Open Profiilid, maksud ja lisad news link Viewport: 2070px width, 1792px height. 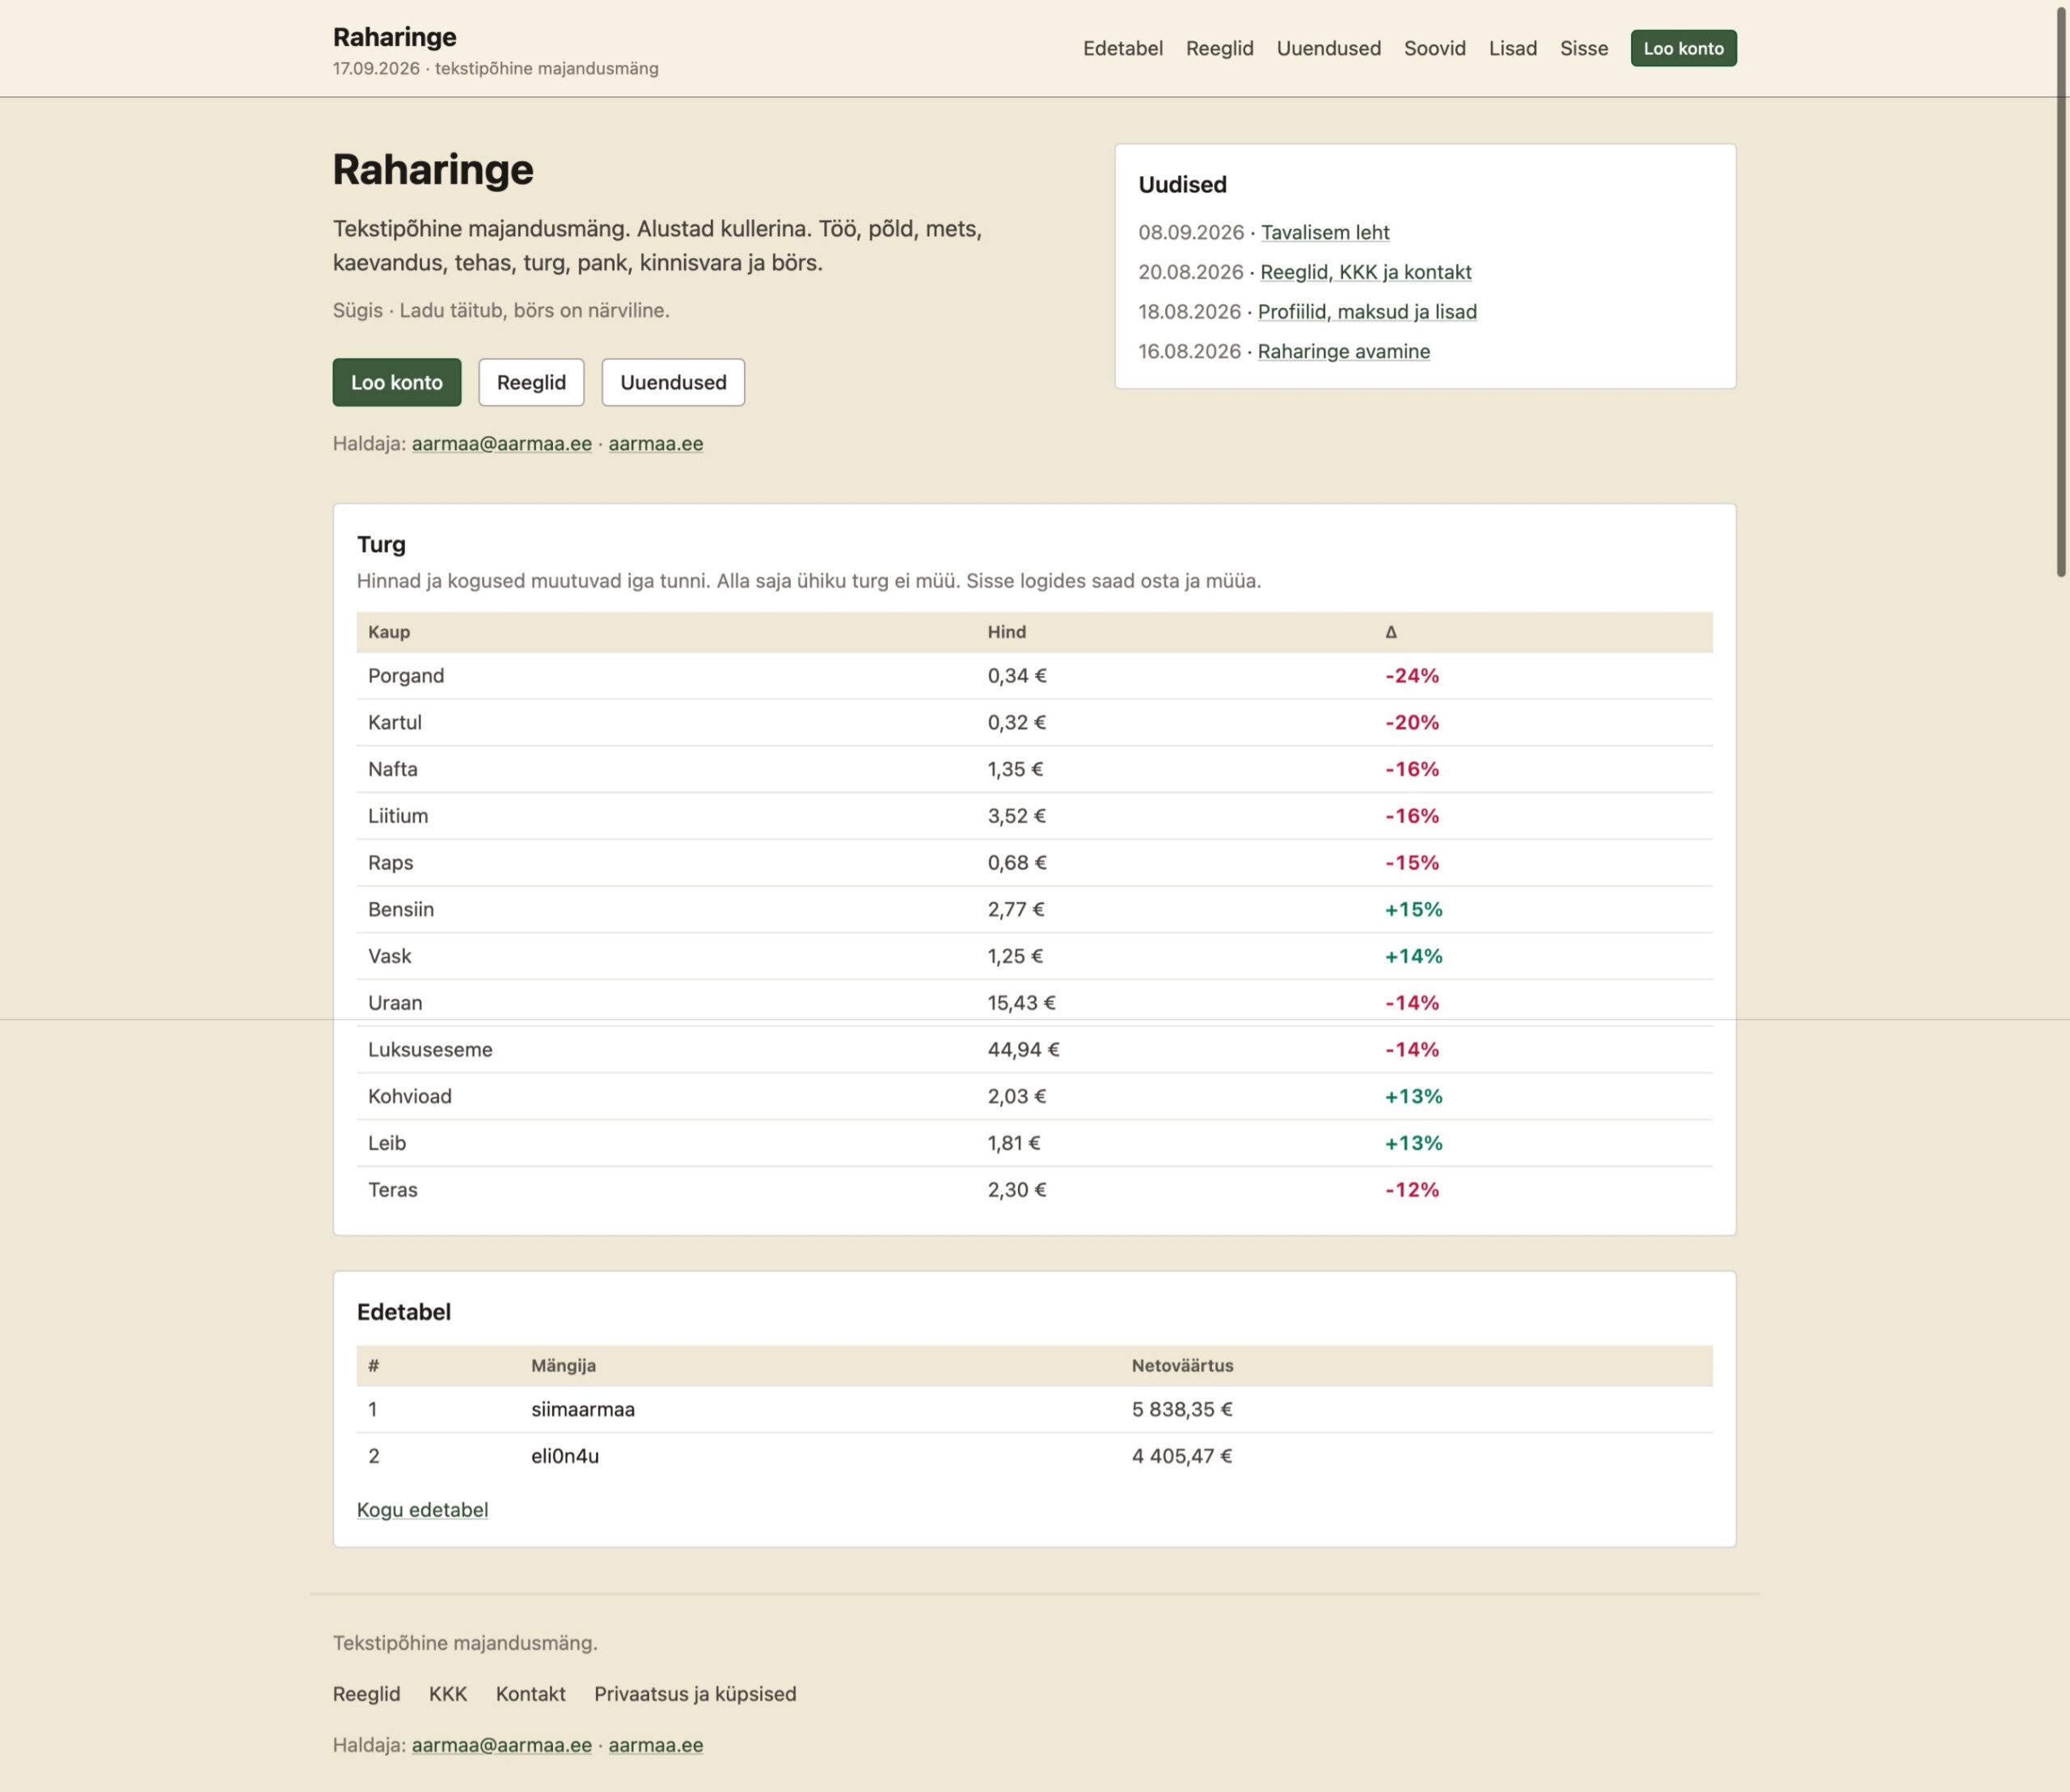(1367, 312)
